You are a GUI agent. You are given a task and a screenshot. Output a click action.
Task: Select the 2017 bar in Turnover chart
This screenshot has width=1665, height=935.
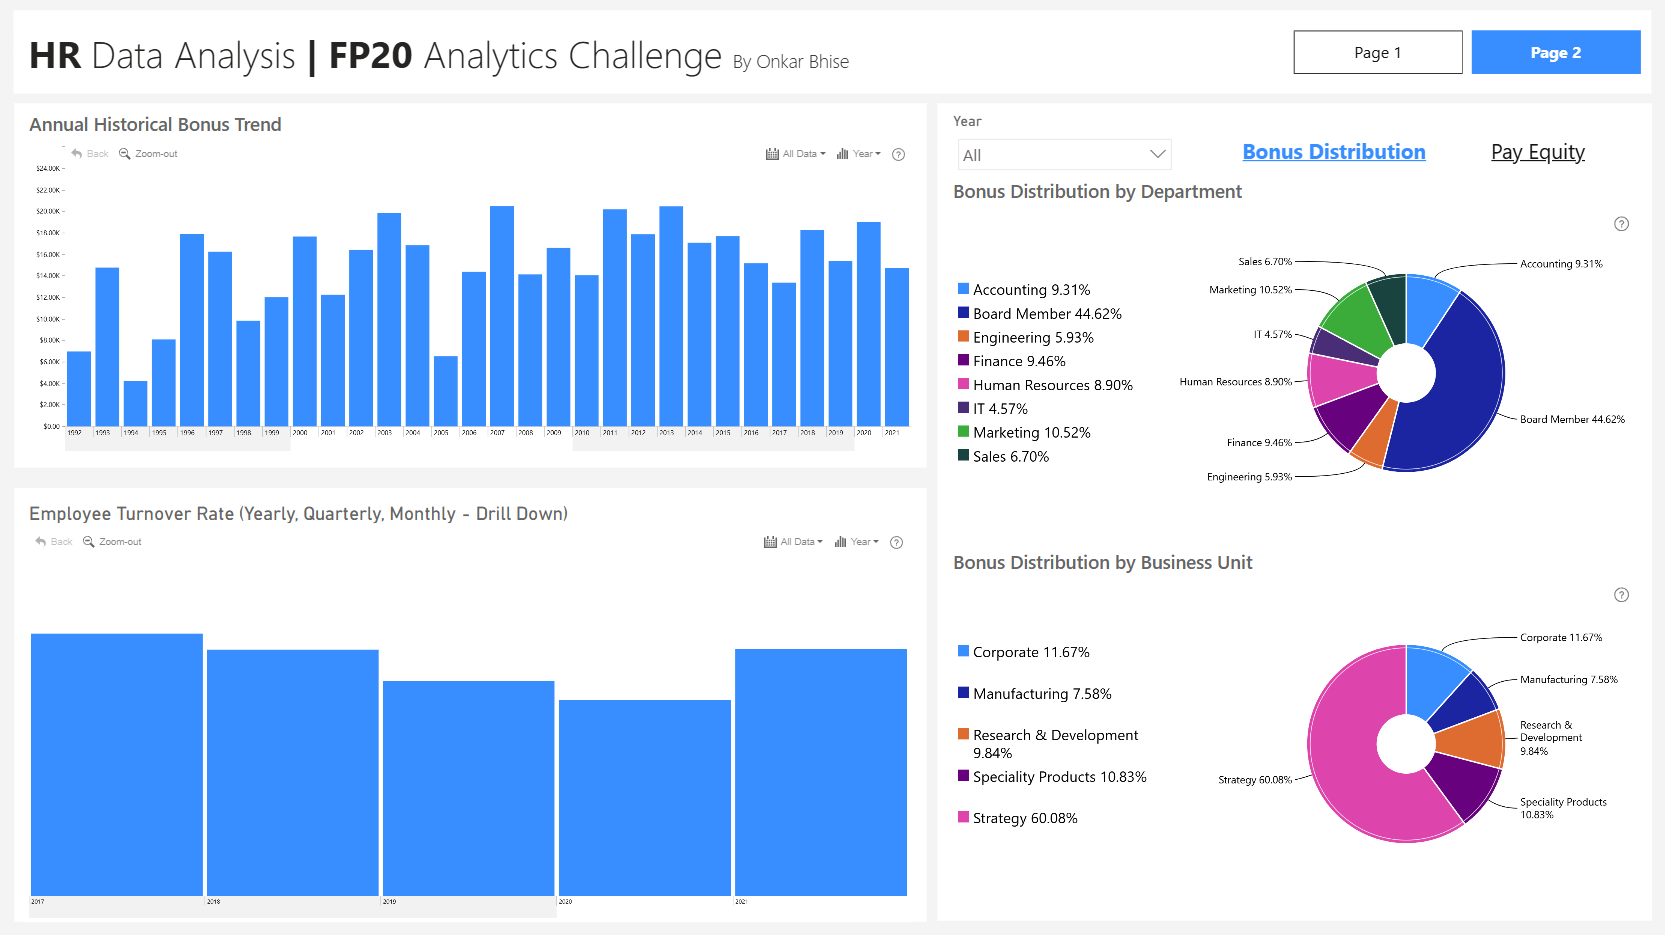(117, 764)
